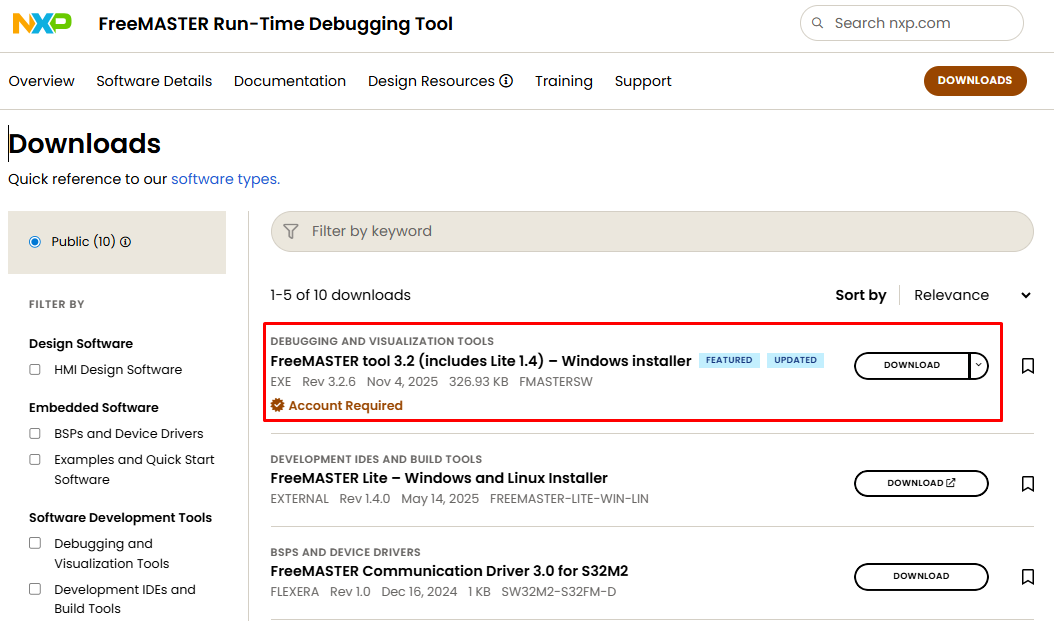Open the Sort by Relevance dropdown
The height and width of the screenshot is (621, 1054).
970,295
